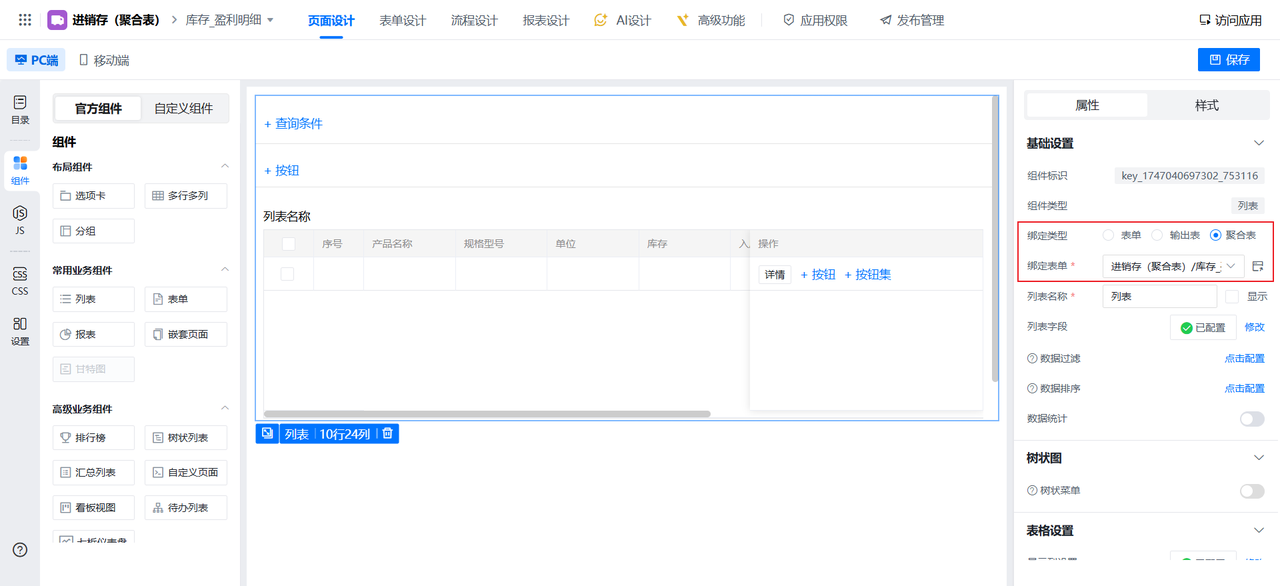
Task: Collapse the 基础设置 section
Action: pos(1258,144)
